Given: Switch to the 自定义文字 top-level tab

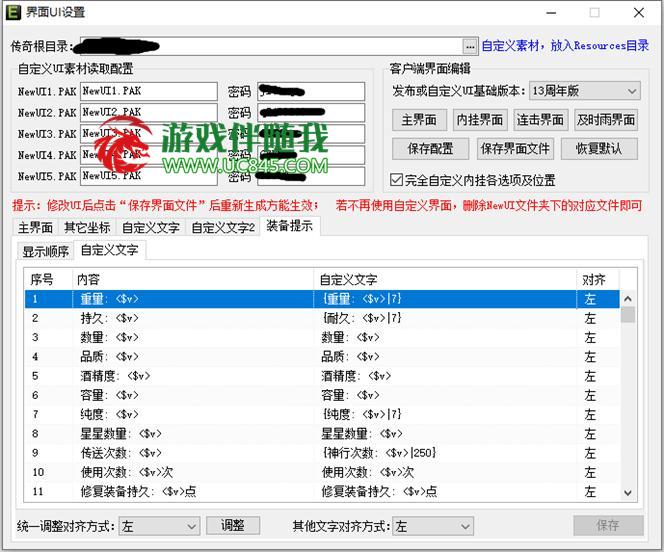Looking at the screenshot, I should (x=151, y=227).
